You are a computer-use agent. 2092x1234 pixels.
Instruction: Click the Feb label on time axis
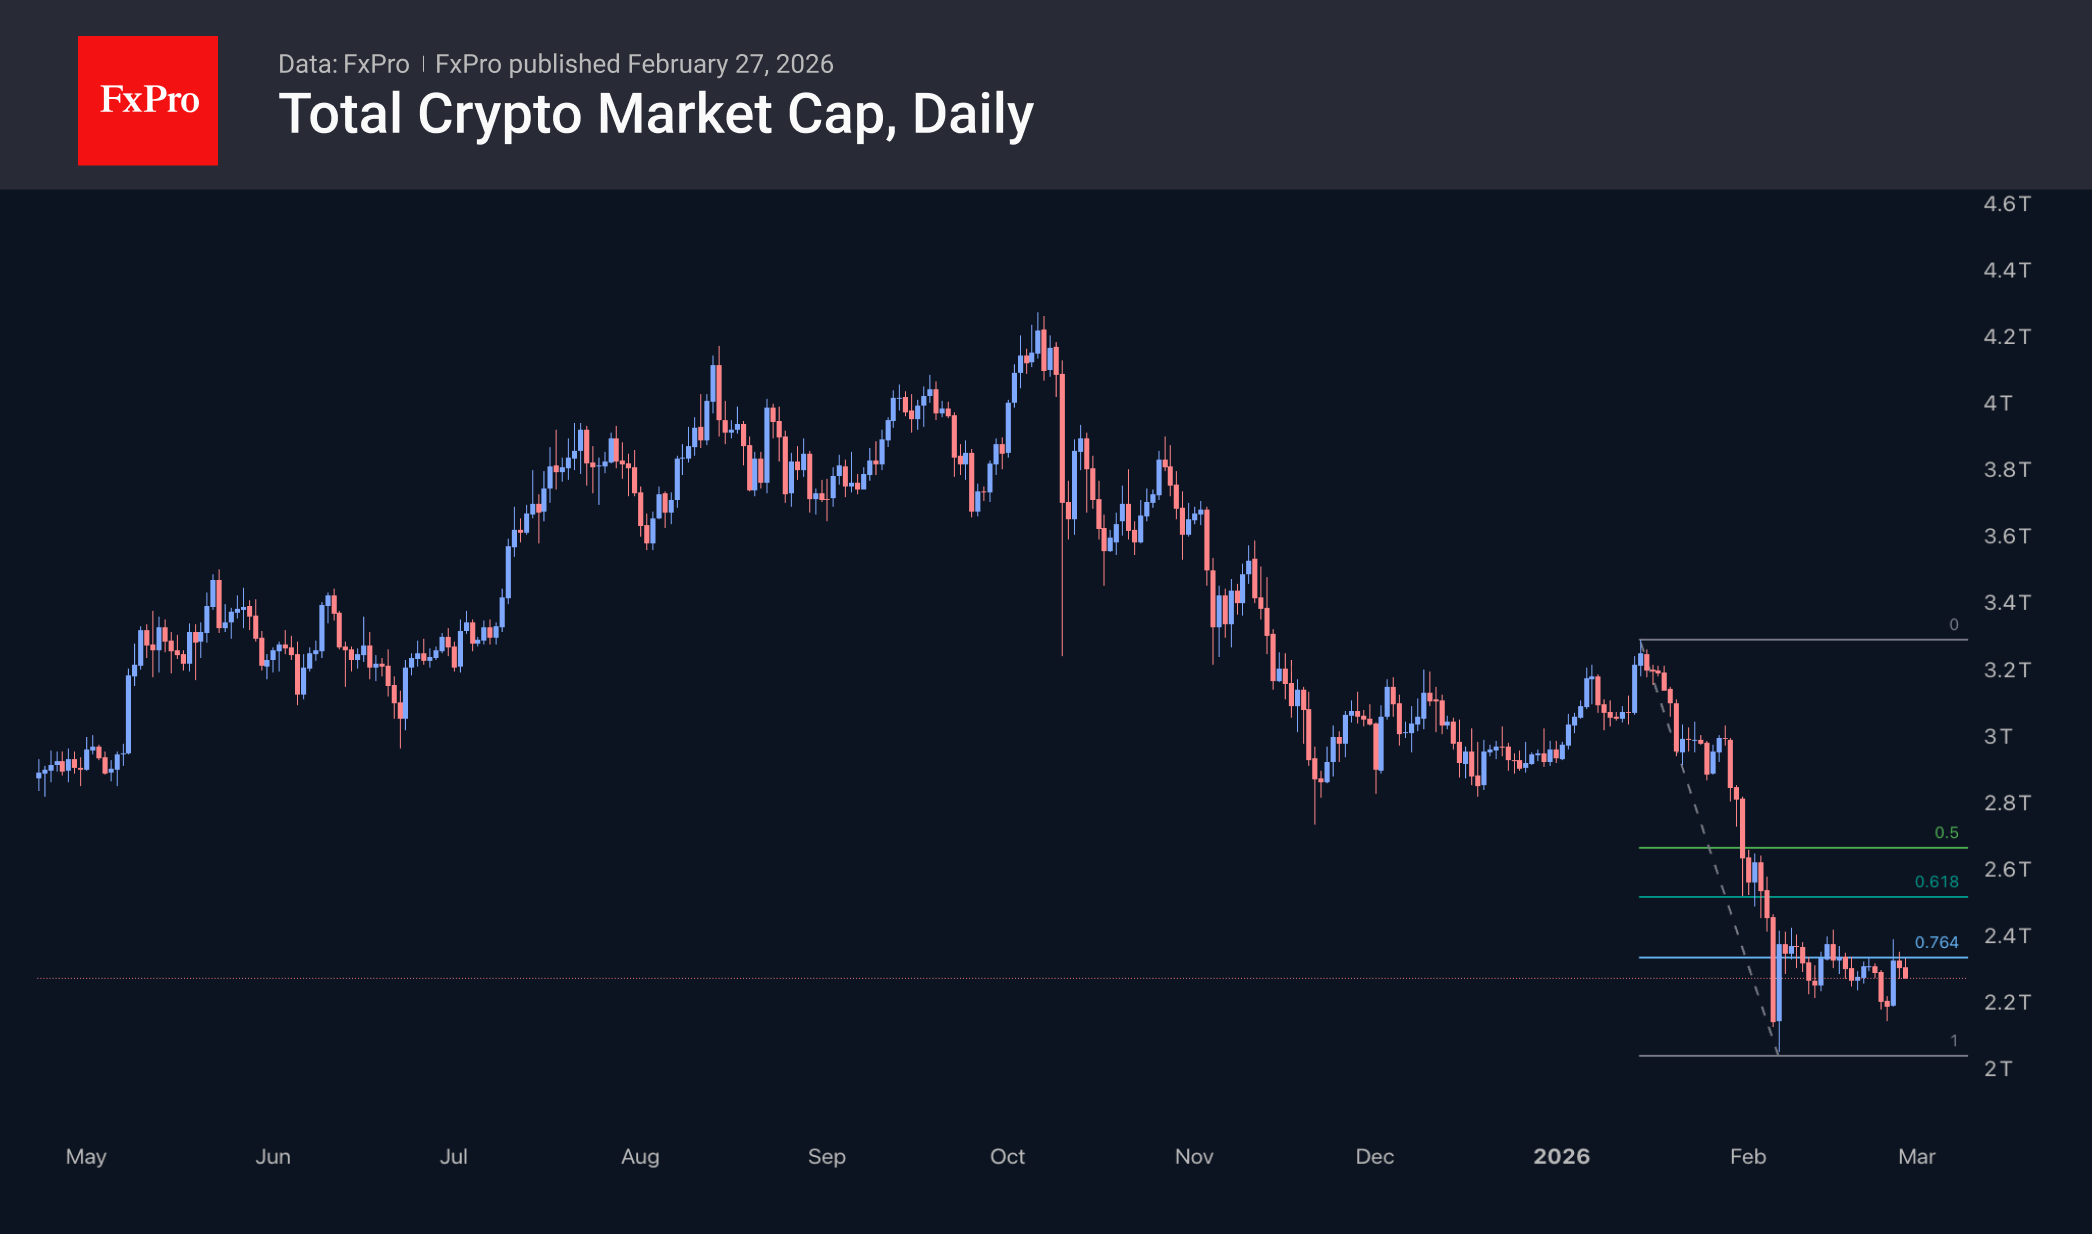click(1747, 1157)
